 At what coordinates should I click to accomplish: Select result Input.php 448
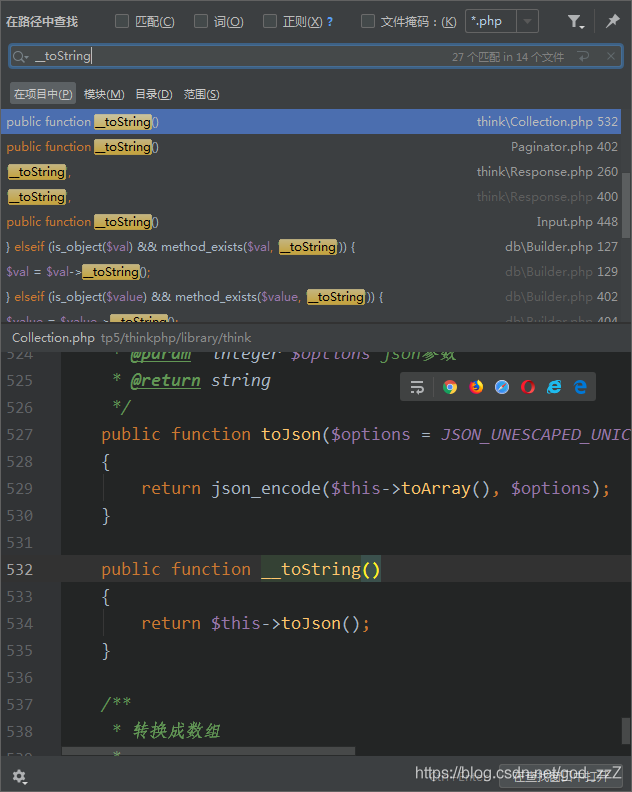pyautogui.click(x=311, y=222)
